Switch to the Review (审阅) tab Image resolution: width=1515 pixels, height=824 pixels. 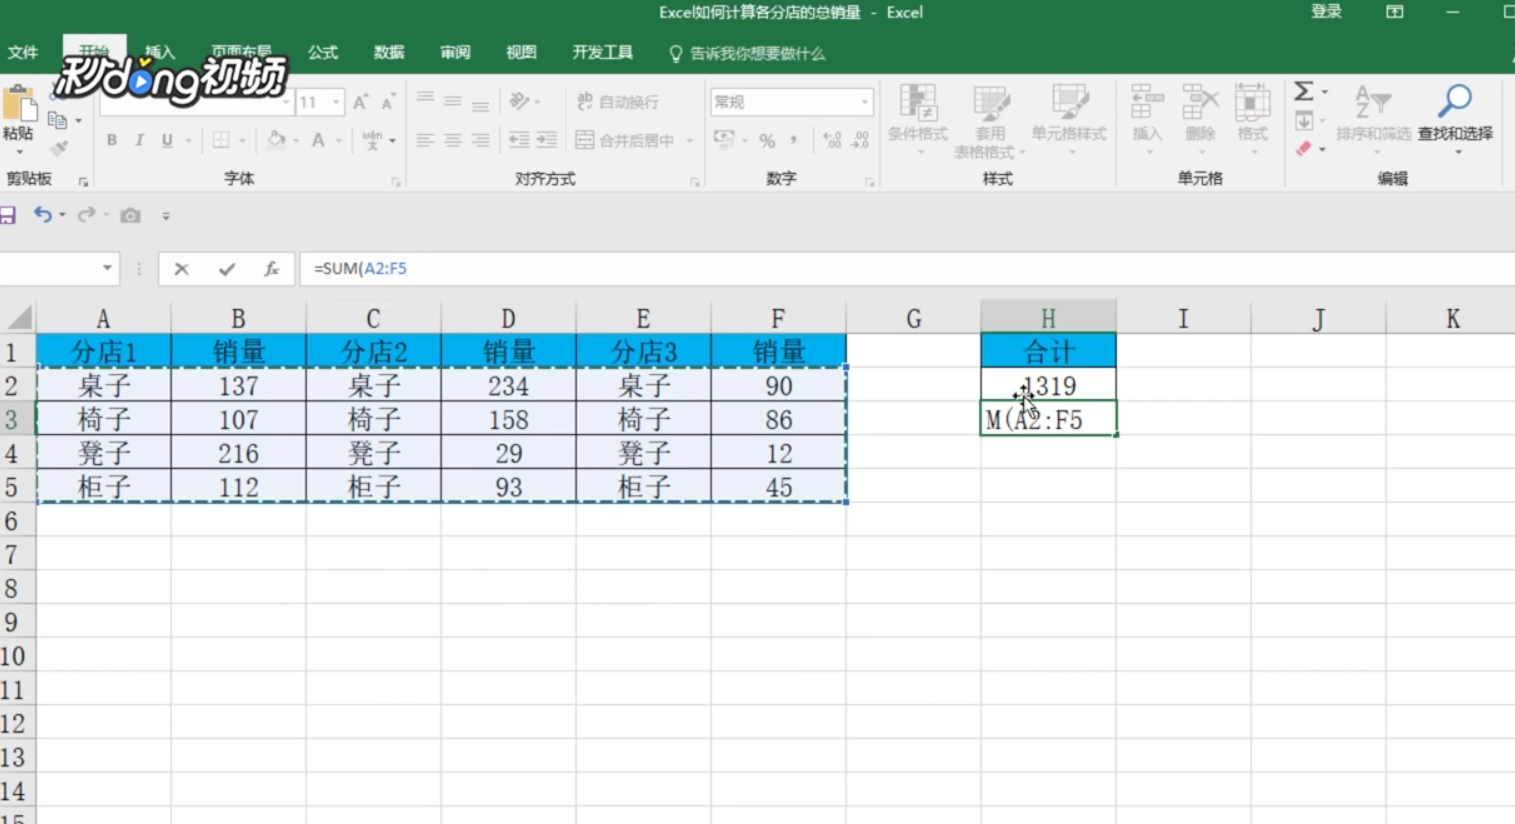tap(454, 53)
